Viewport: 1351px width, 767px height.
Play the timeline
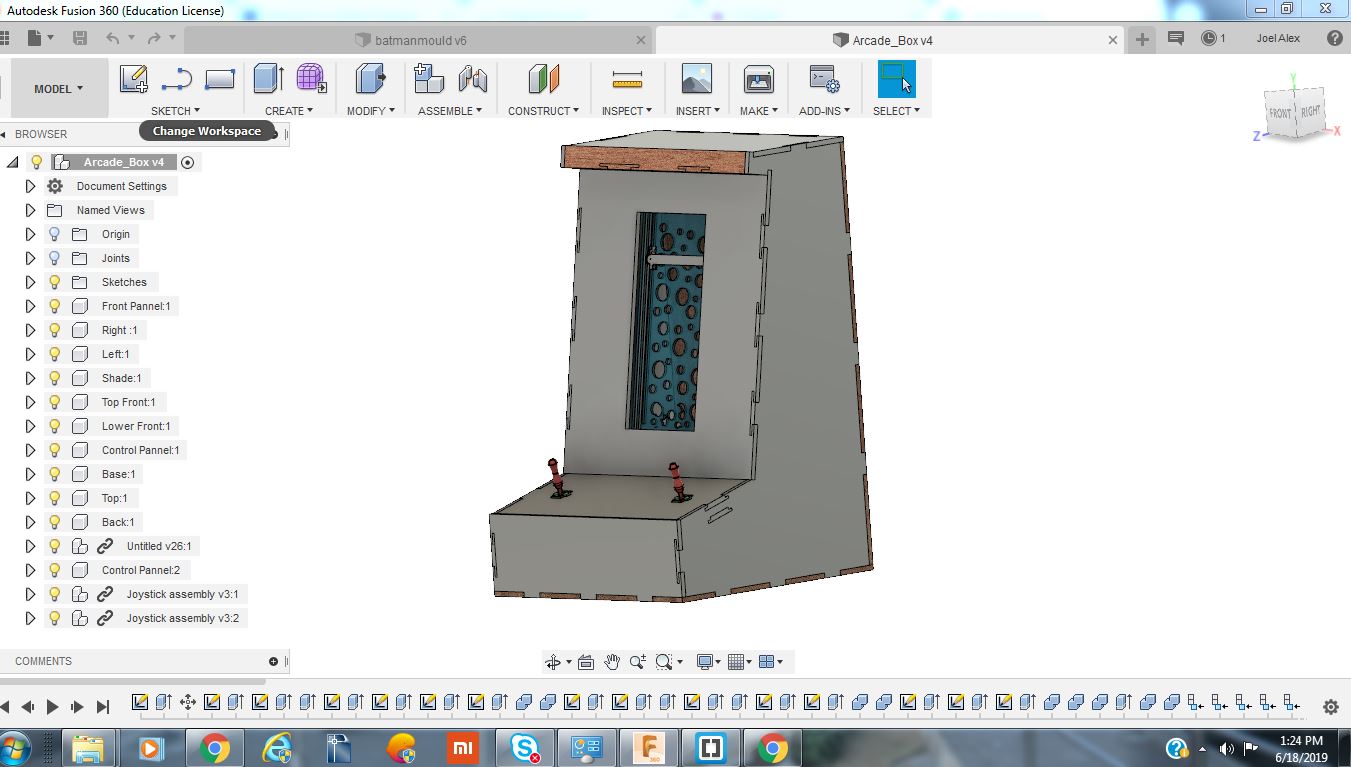(x=53, y=707)
